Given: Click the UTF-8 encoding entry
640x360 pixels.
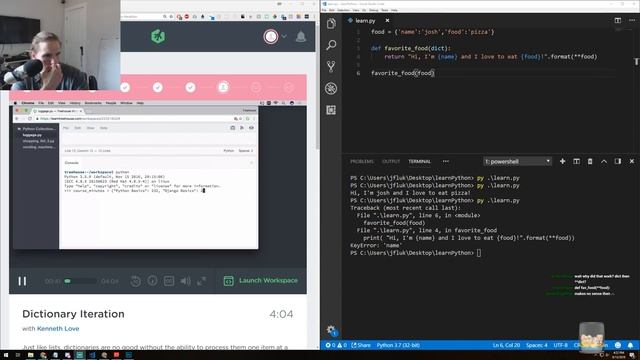Looking at the screenshot, I should click(560, 345).
